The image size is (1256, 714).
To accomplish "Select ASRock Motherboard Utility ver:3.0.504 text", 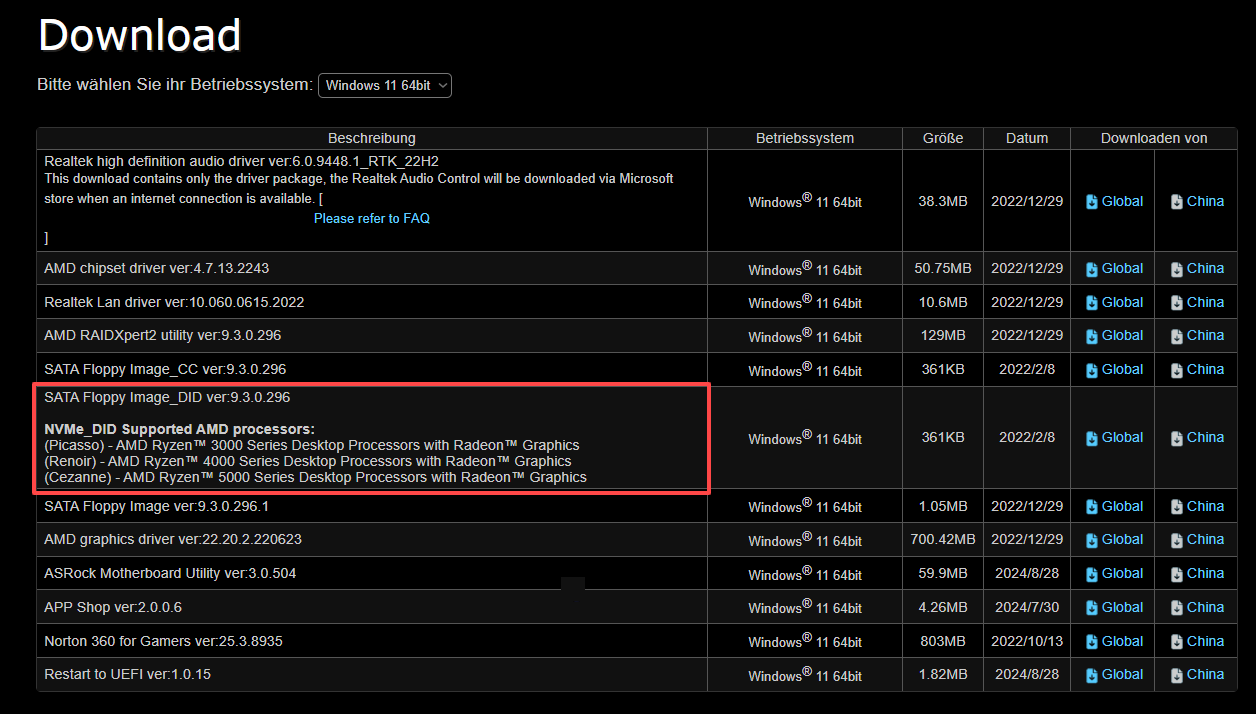I will (x=170, y=573).
